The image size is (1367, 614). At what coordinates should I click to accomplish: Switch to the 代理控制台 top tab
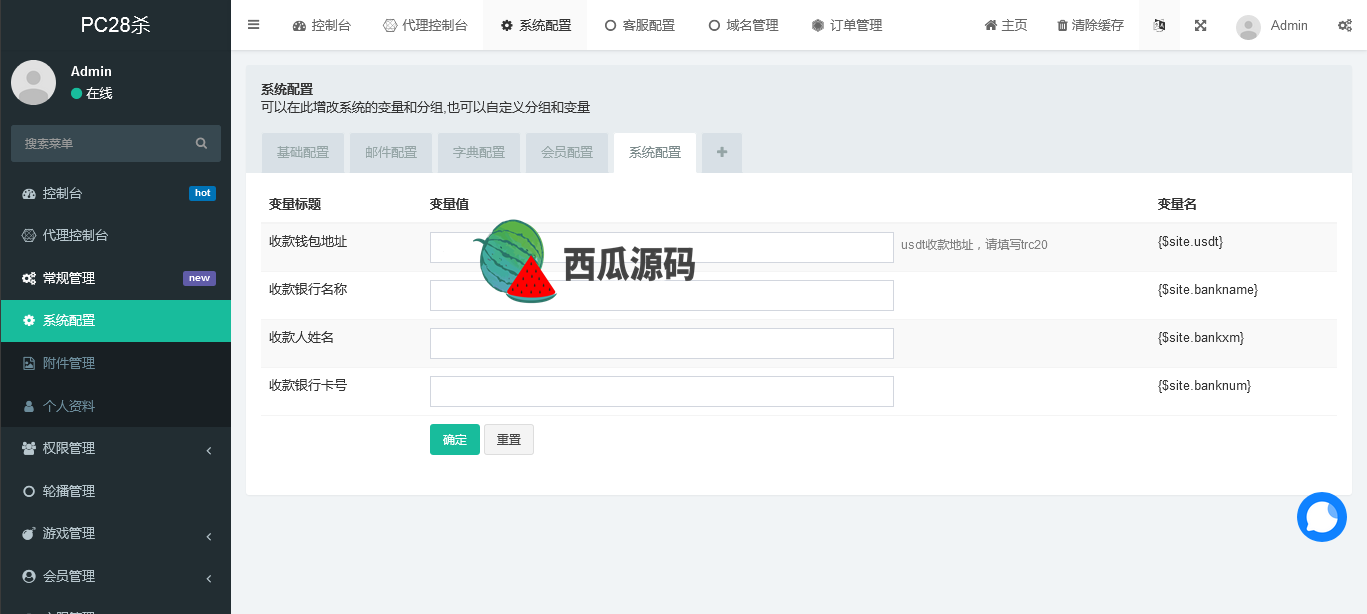(426, 25)
